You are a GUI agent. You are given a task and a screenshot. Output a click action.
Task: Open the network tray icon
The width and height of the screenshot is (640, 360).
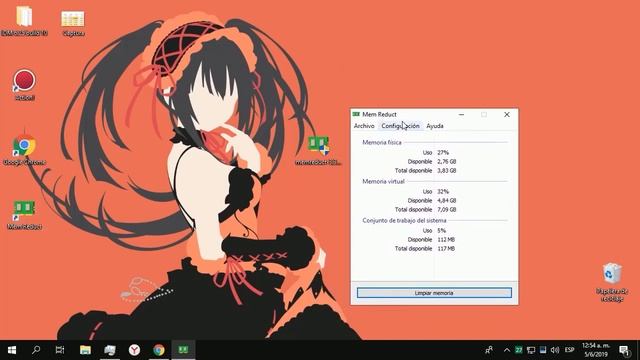click(x=531, y=350)
